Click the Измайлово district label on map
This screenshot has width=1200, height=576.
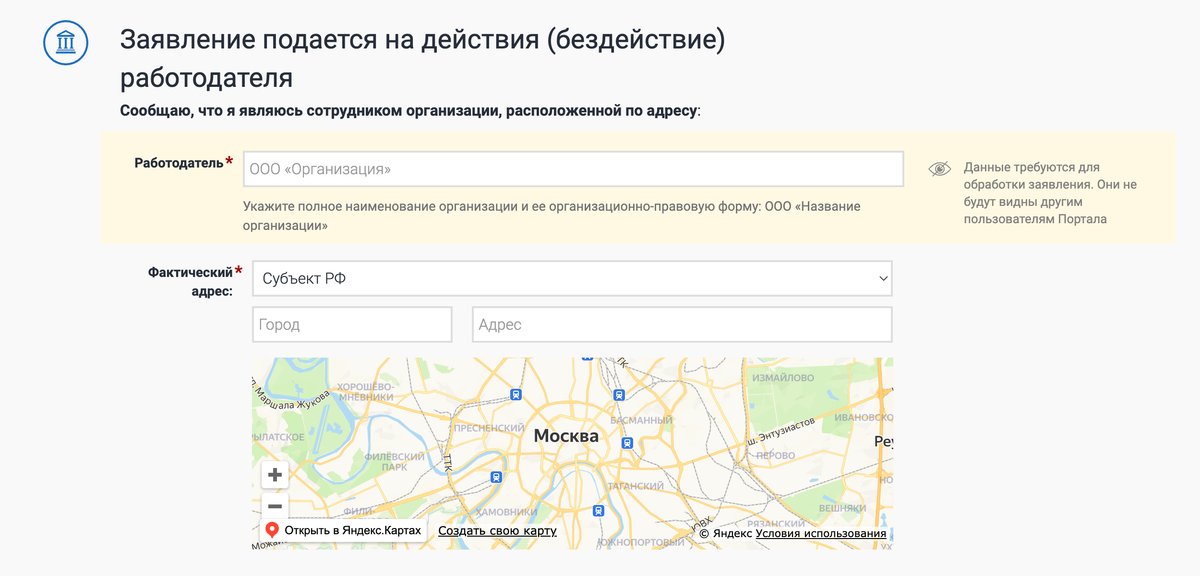click(x=783, y=378)
